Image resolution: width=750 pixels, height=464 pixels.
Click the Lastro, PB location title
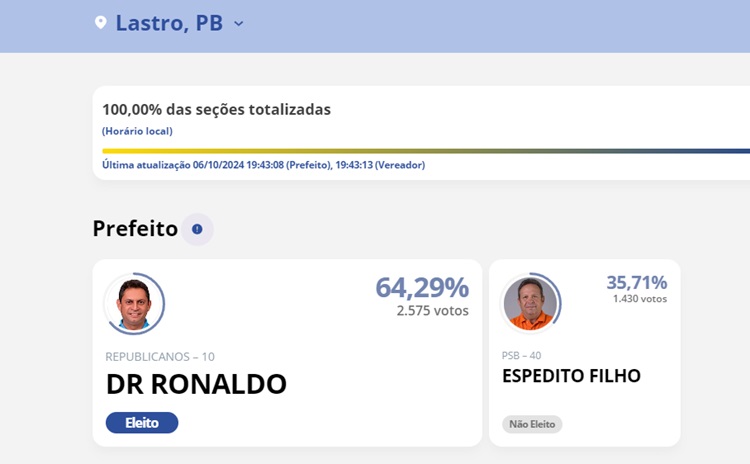[169, 23]
